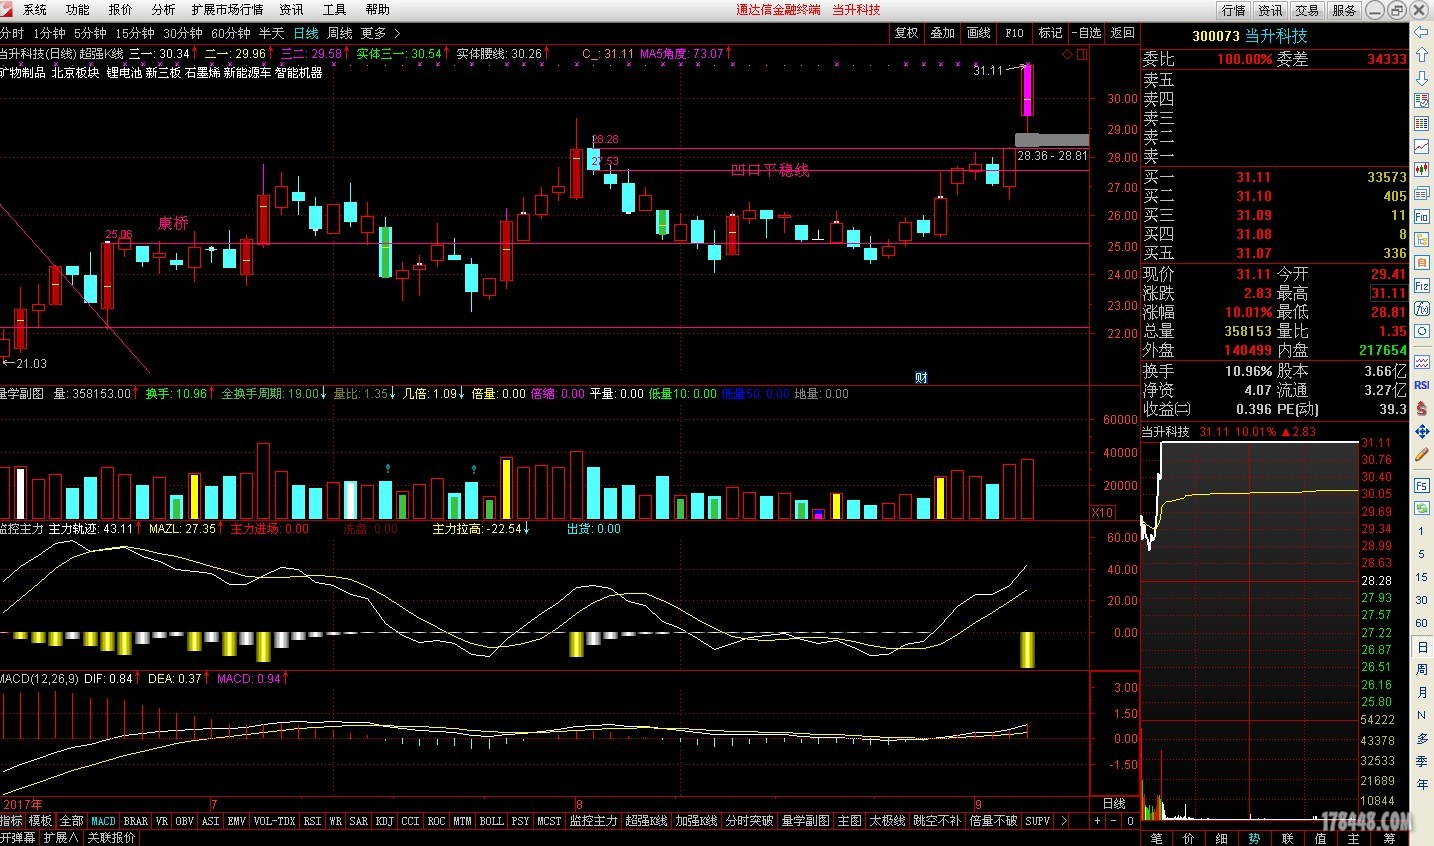The height and width of the screenshot is (846, 1434).
Task: Switch to the time-share line chart icon
Action: 1421,147
